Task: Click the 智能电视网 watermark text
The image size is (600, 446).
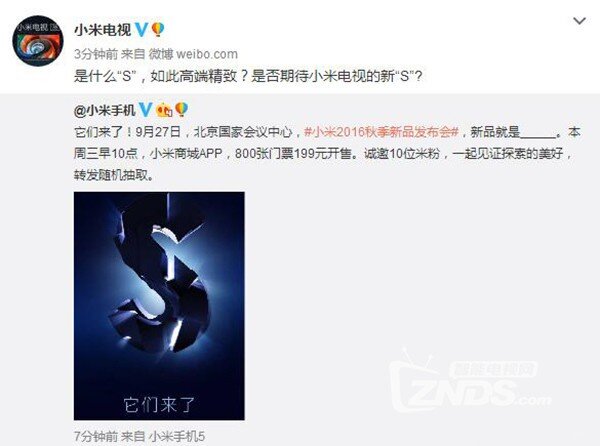Action: coord(493,369)
